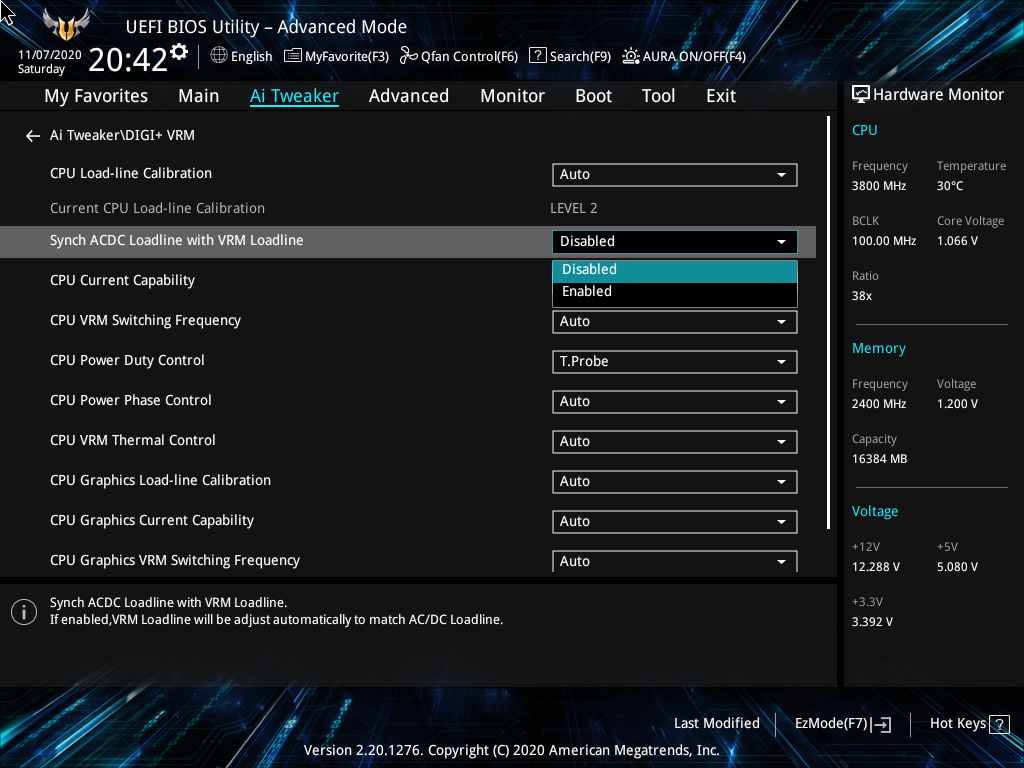Screen dimensions: 1024x768
Task: Click the 38x ratio value
Action: coord(861,296)
